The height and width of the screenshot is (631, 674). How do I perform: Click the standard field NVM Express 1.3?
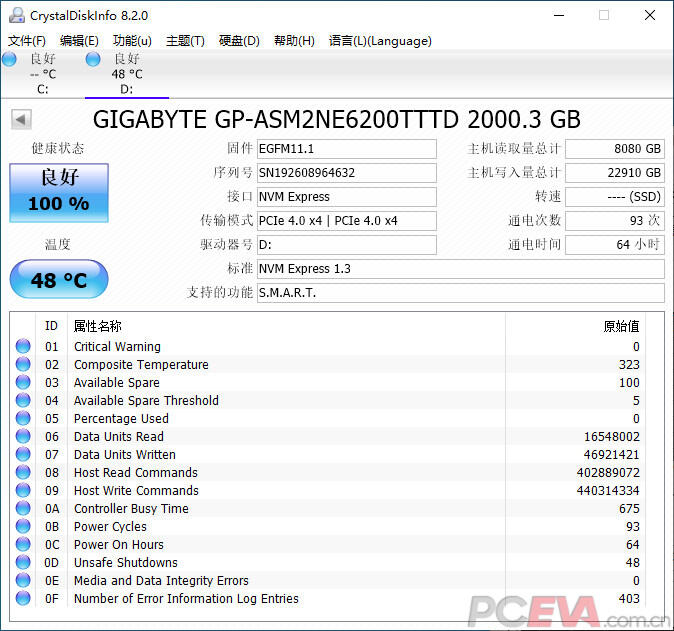coord(461,269)
